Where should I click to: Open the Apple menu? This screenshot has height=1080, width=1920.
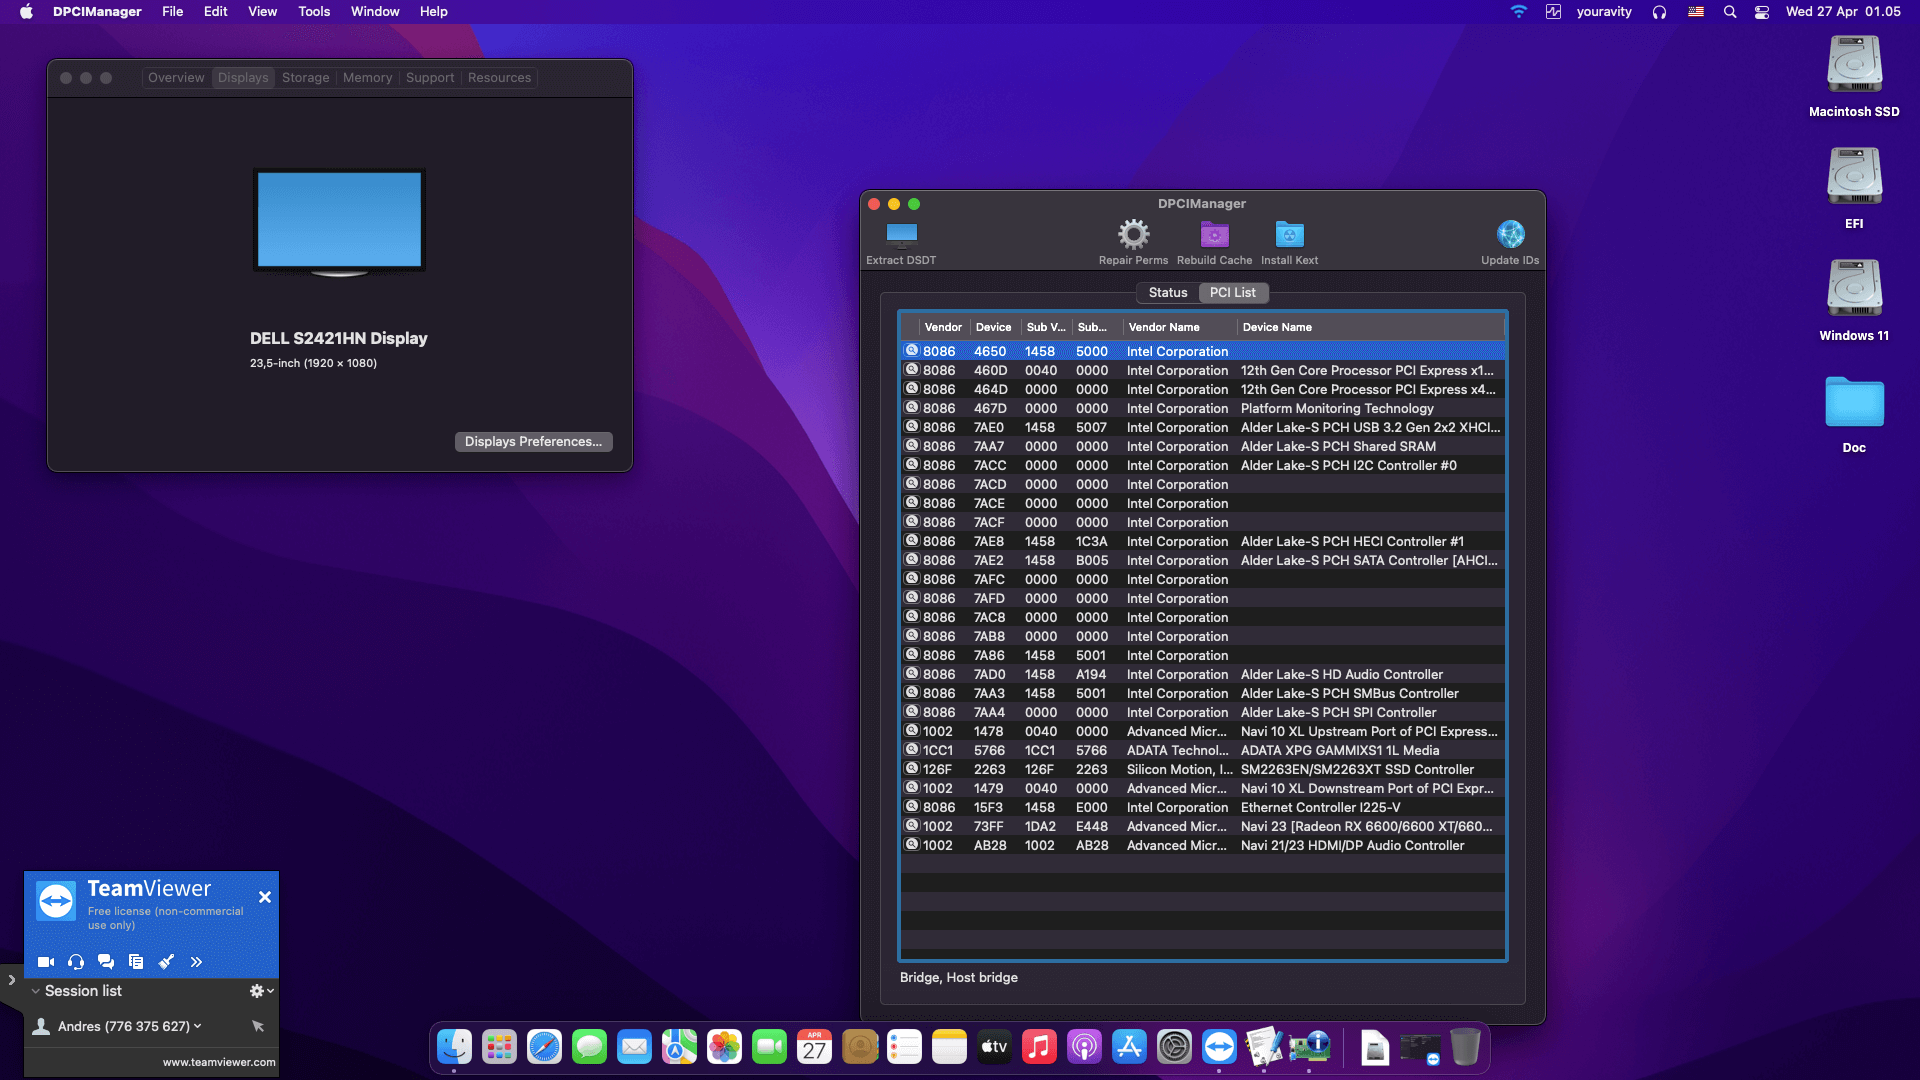[x=26, y=12]
